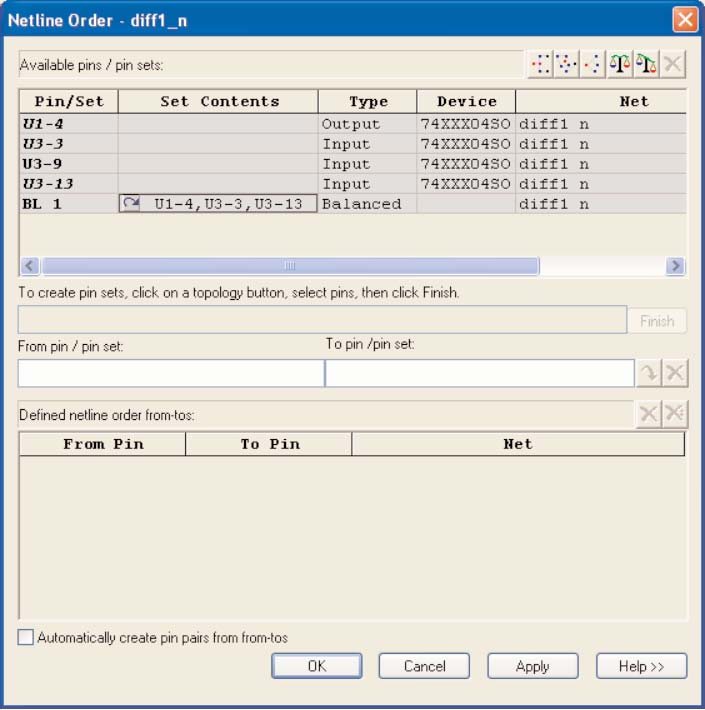Click the horizontal scrollbar thumb in pins table
This screenshot has height=710, width=705.
coord(290,266)
